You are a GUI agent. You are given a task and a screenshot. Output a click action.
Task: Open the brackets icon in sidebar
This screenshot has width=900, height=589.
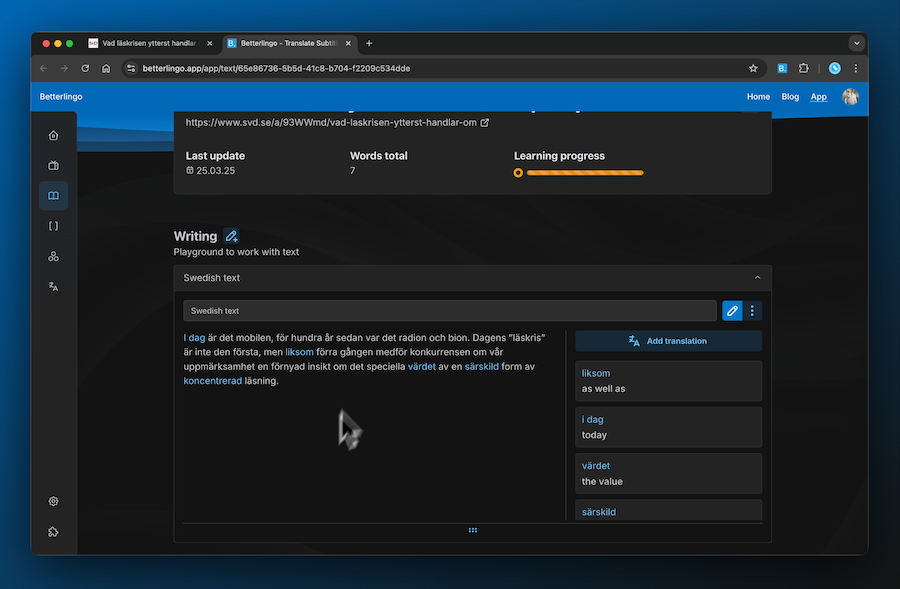tap(53, 226)
